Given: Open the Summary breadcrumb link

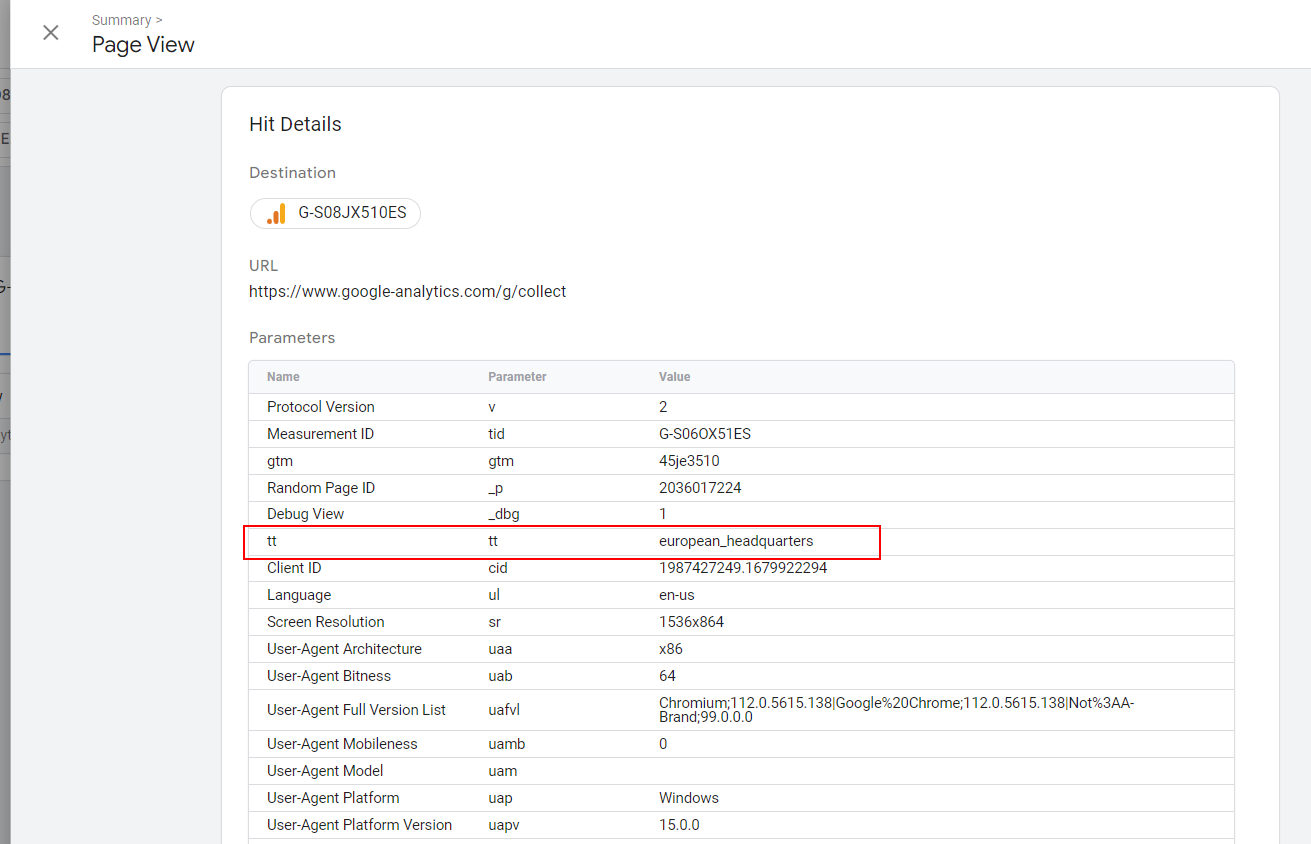Looking at the screenshot, I should [x=120, y=19].
